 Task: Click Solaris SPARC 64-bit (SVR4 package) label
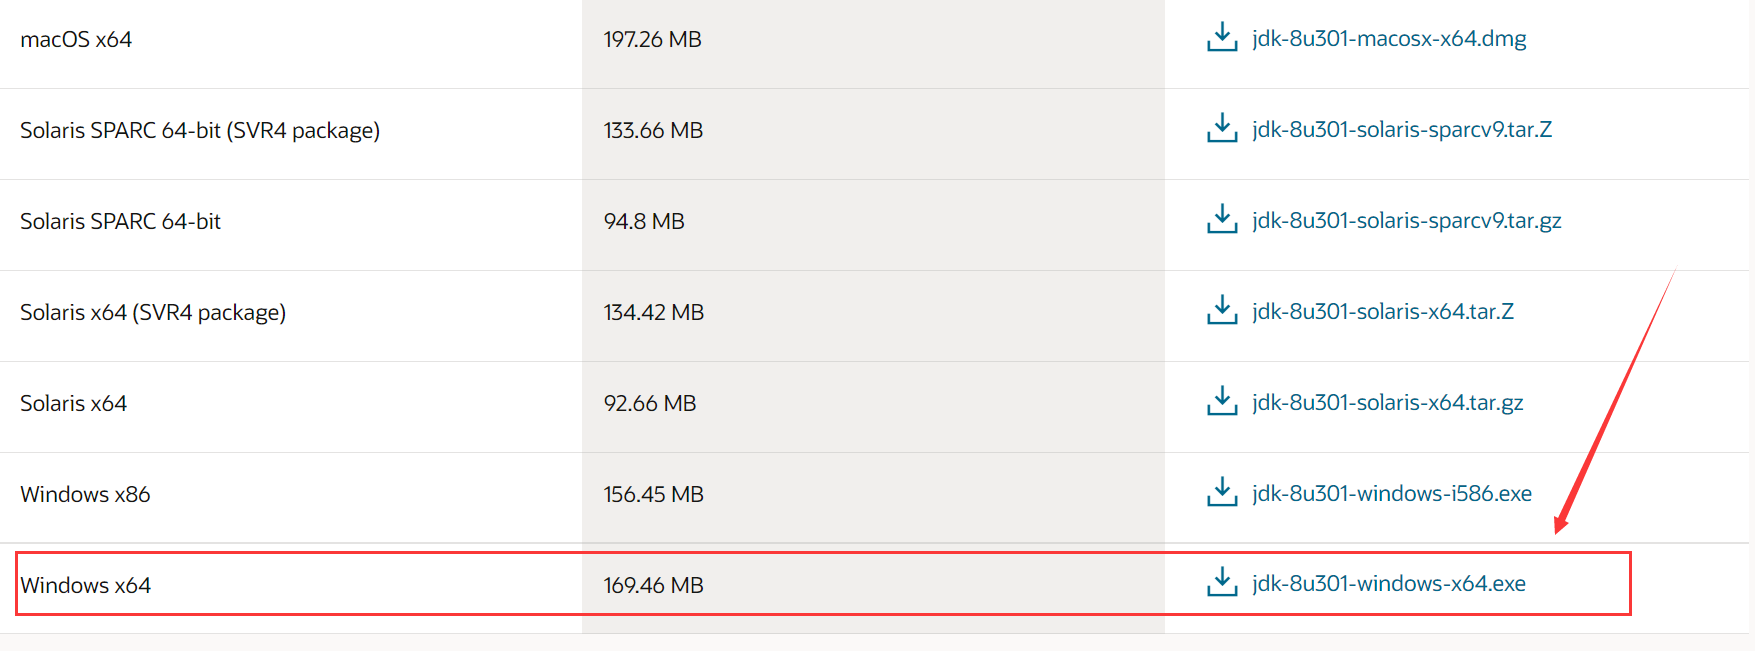(x=200, y=131)
